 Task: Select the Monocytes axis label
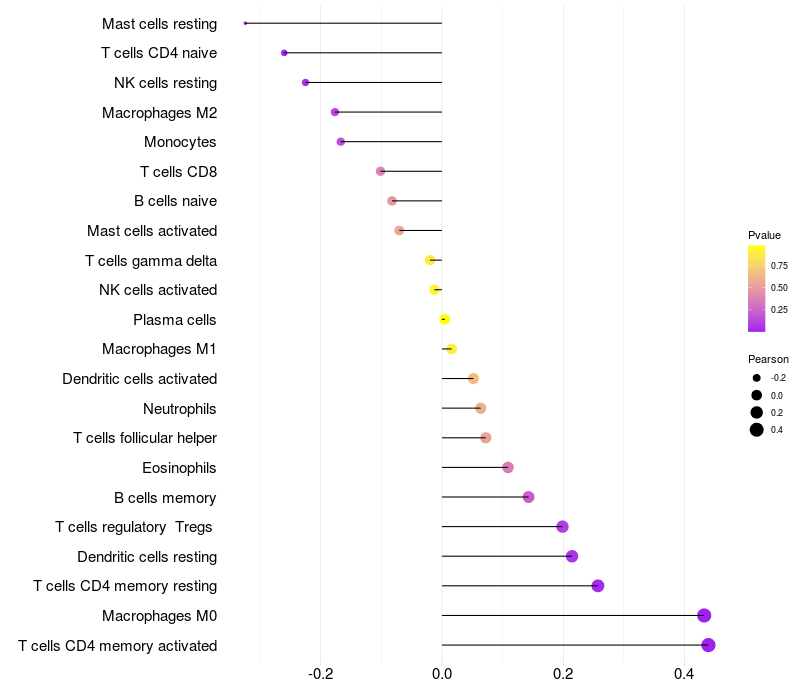[x=180, y=142]
